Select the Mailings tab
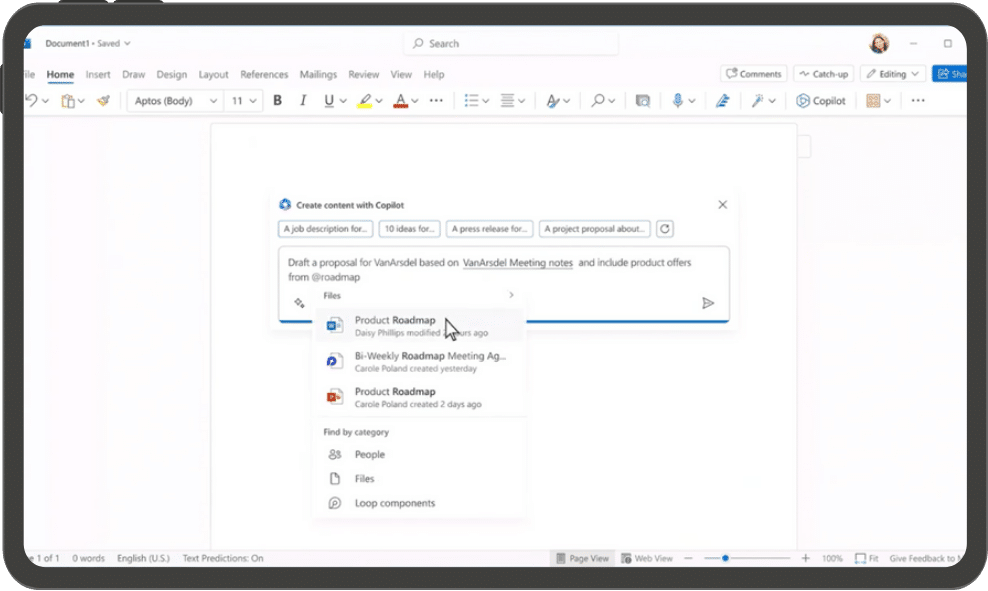The image size is (988, 591). (x=318, y=74)
